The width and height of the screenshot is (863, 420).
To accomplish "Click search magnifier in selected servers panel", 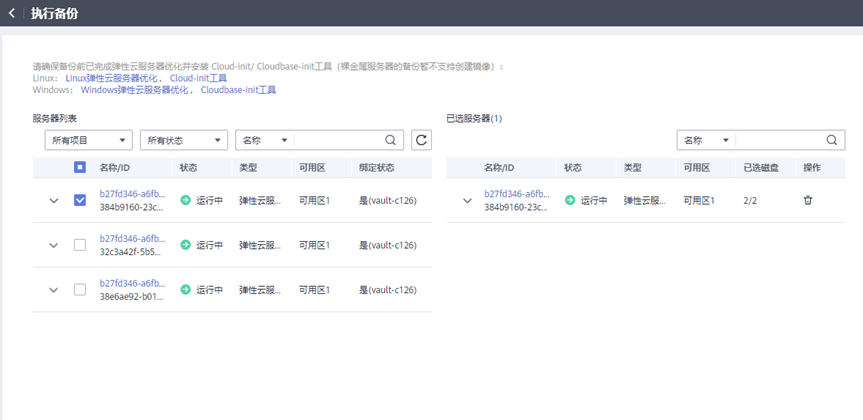I will pos(832,140).
